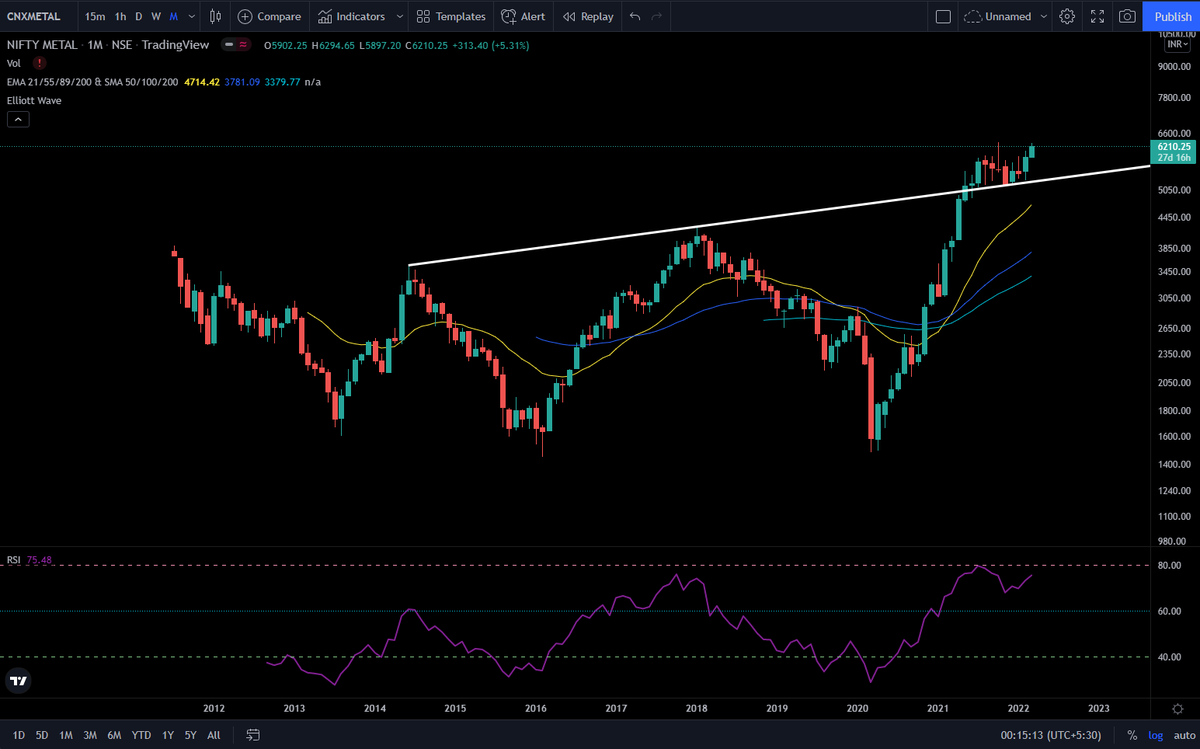
Task: Open the INR currency dropdown
Action: point(1175,46)
